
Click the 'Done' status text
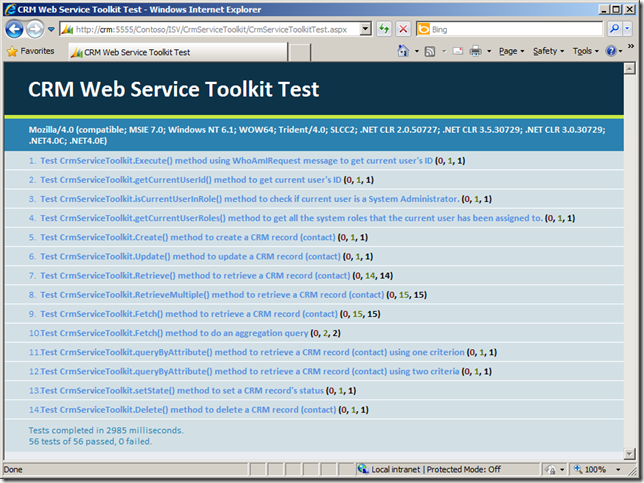(x=13, y=469)
